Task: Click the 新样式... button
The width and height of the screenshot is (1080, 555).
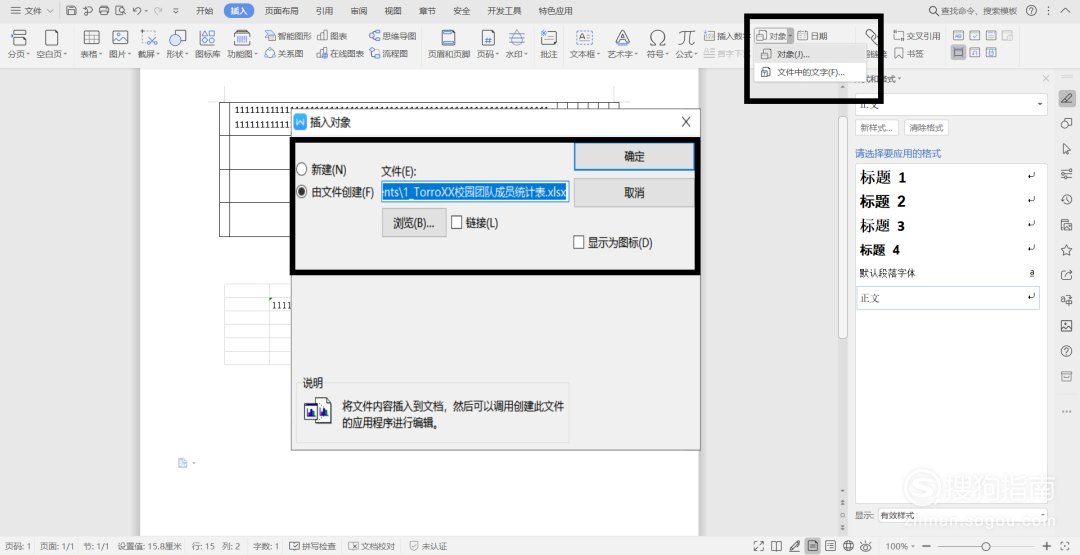Action: click(x=877, y=127)
